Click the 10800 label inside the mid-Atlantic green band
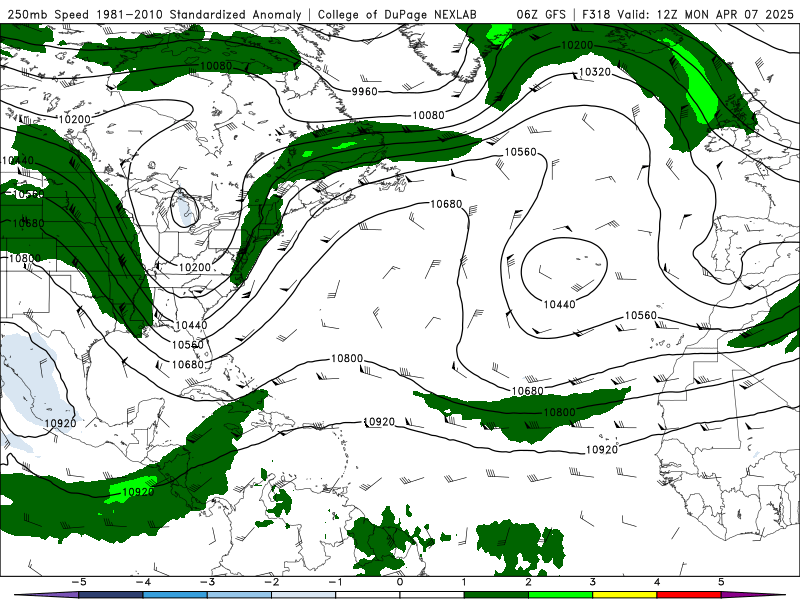Screen dimensions: 800x600 (559, 412)
